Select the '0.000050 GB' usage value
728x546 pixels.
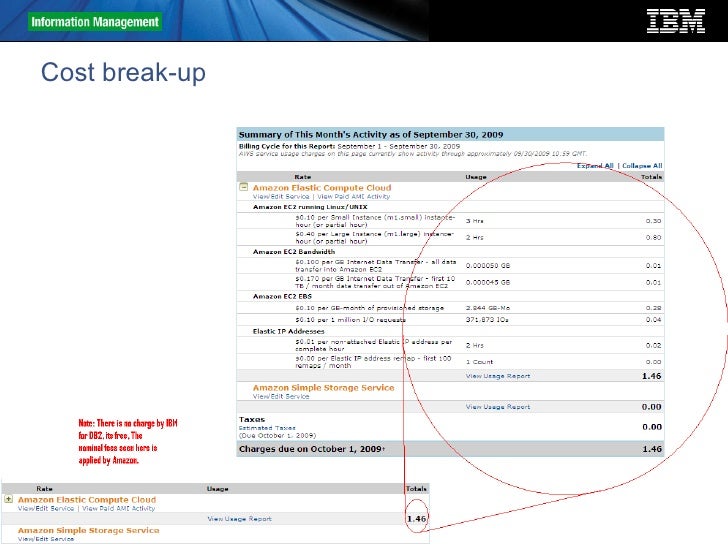click(x=488, y=266)
